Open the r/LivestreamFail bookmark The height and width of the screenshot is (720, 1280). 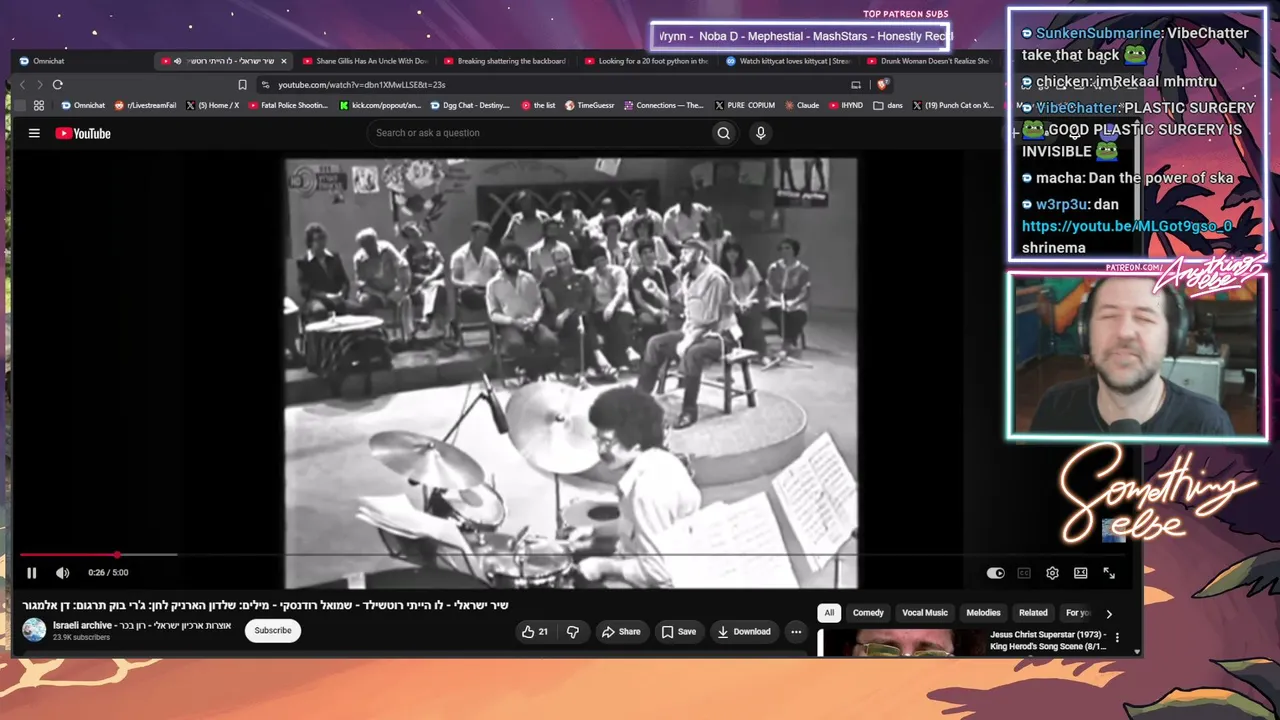click(x=146, y=105)
